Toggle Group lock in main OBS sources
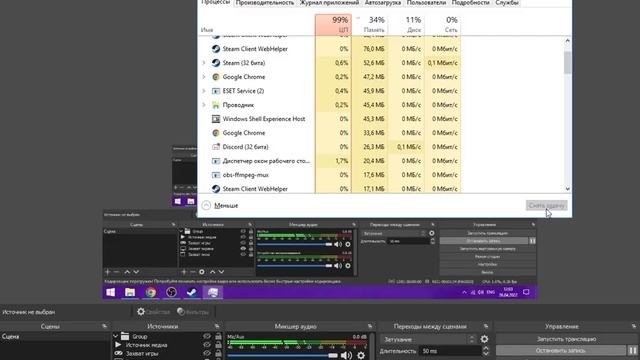Screen dimensions: 640x360 pyautogui.click(x=218, y=336)
